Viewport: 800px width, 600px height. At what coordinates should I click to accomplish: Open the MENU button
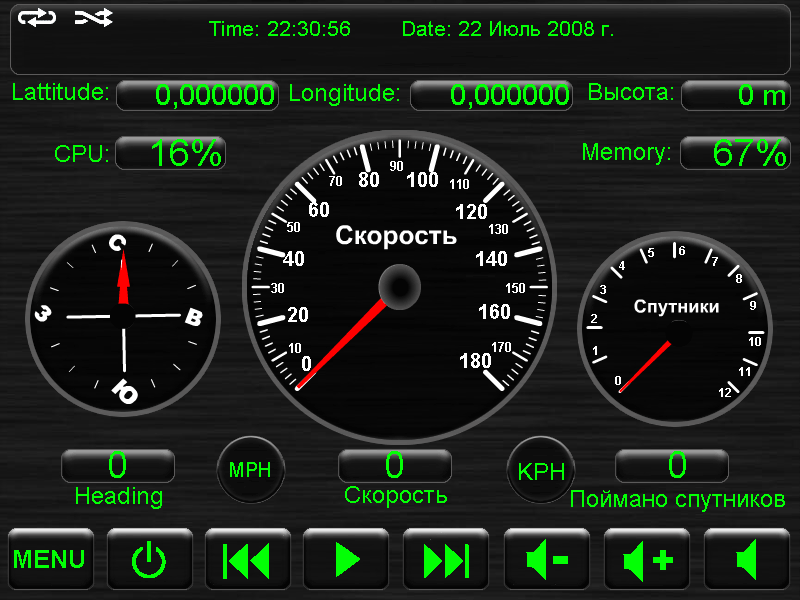tap(49, 560)
